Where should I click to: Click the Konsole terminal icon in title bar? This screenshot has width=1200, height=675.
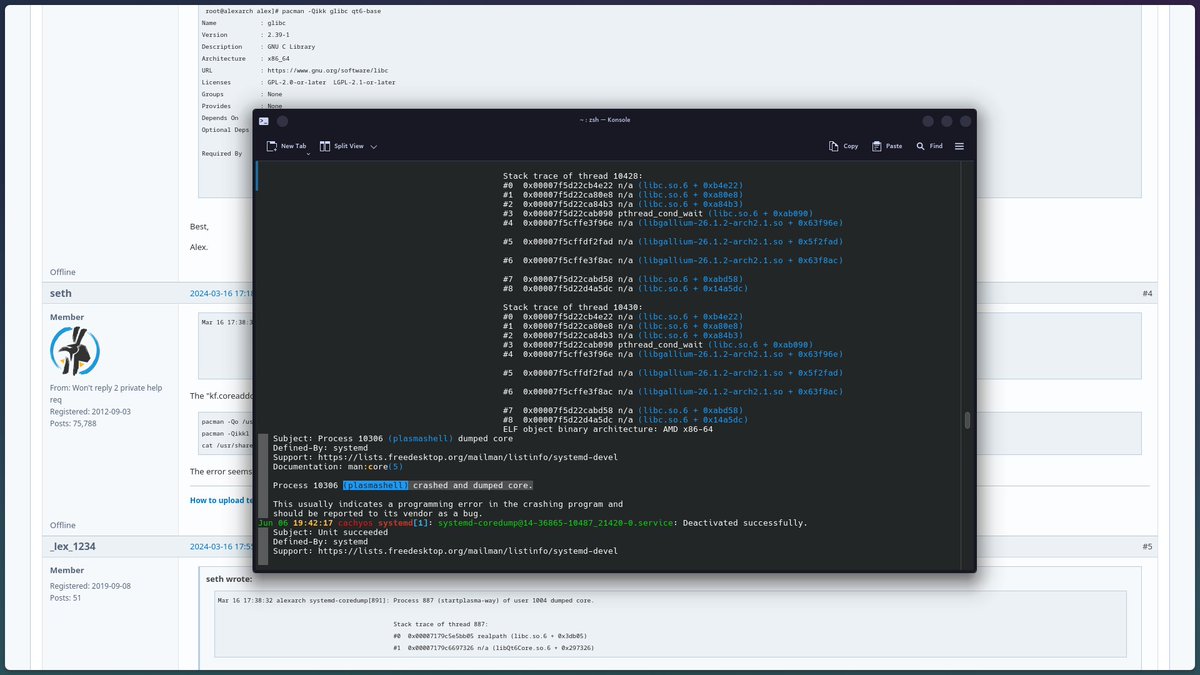click(264, 121)
